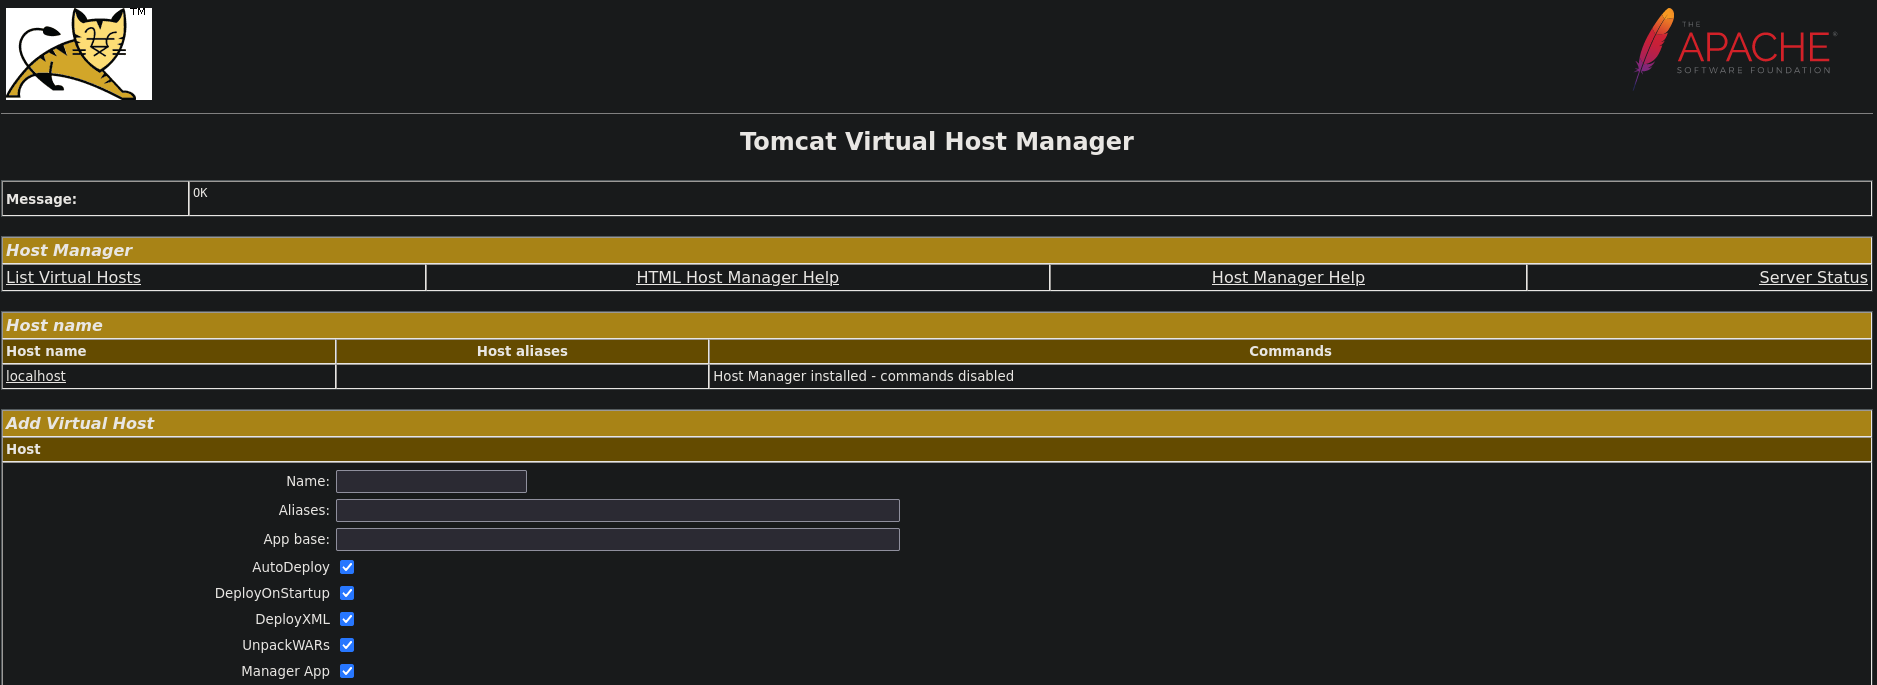
Task: Focus the Aliases text field
Action: (x=618, y=510)
